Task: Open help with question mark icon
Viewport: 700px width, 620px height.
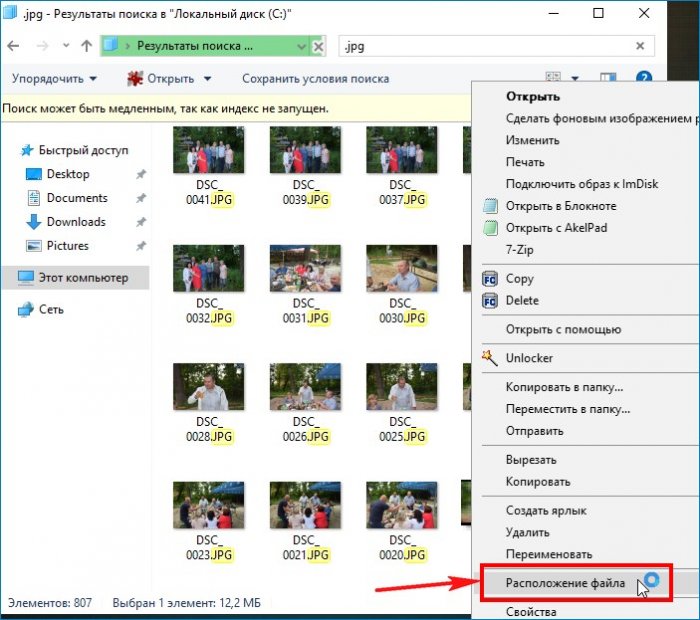Action: pyautogui.click(x=644, y=78)
